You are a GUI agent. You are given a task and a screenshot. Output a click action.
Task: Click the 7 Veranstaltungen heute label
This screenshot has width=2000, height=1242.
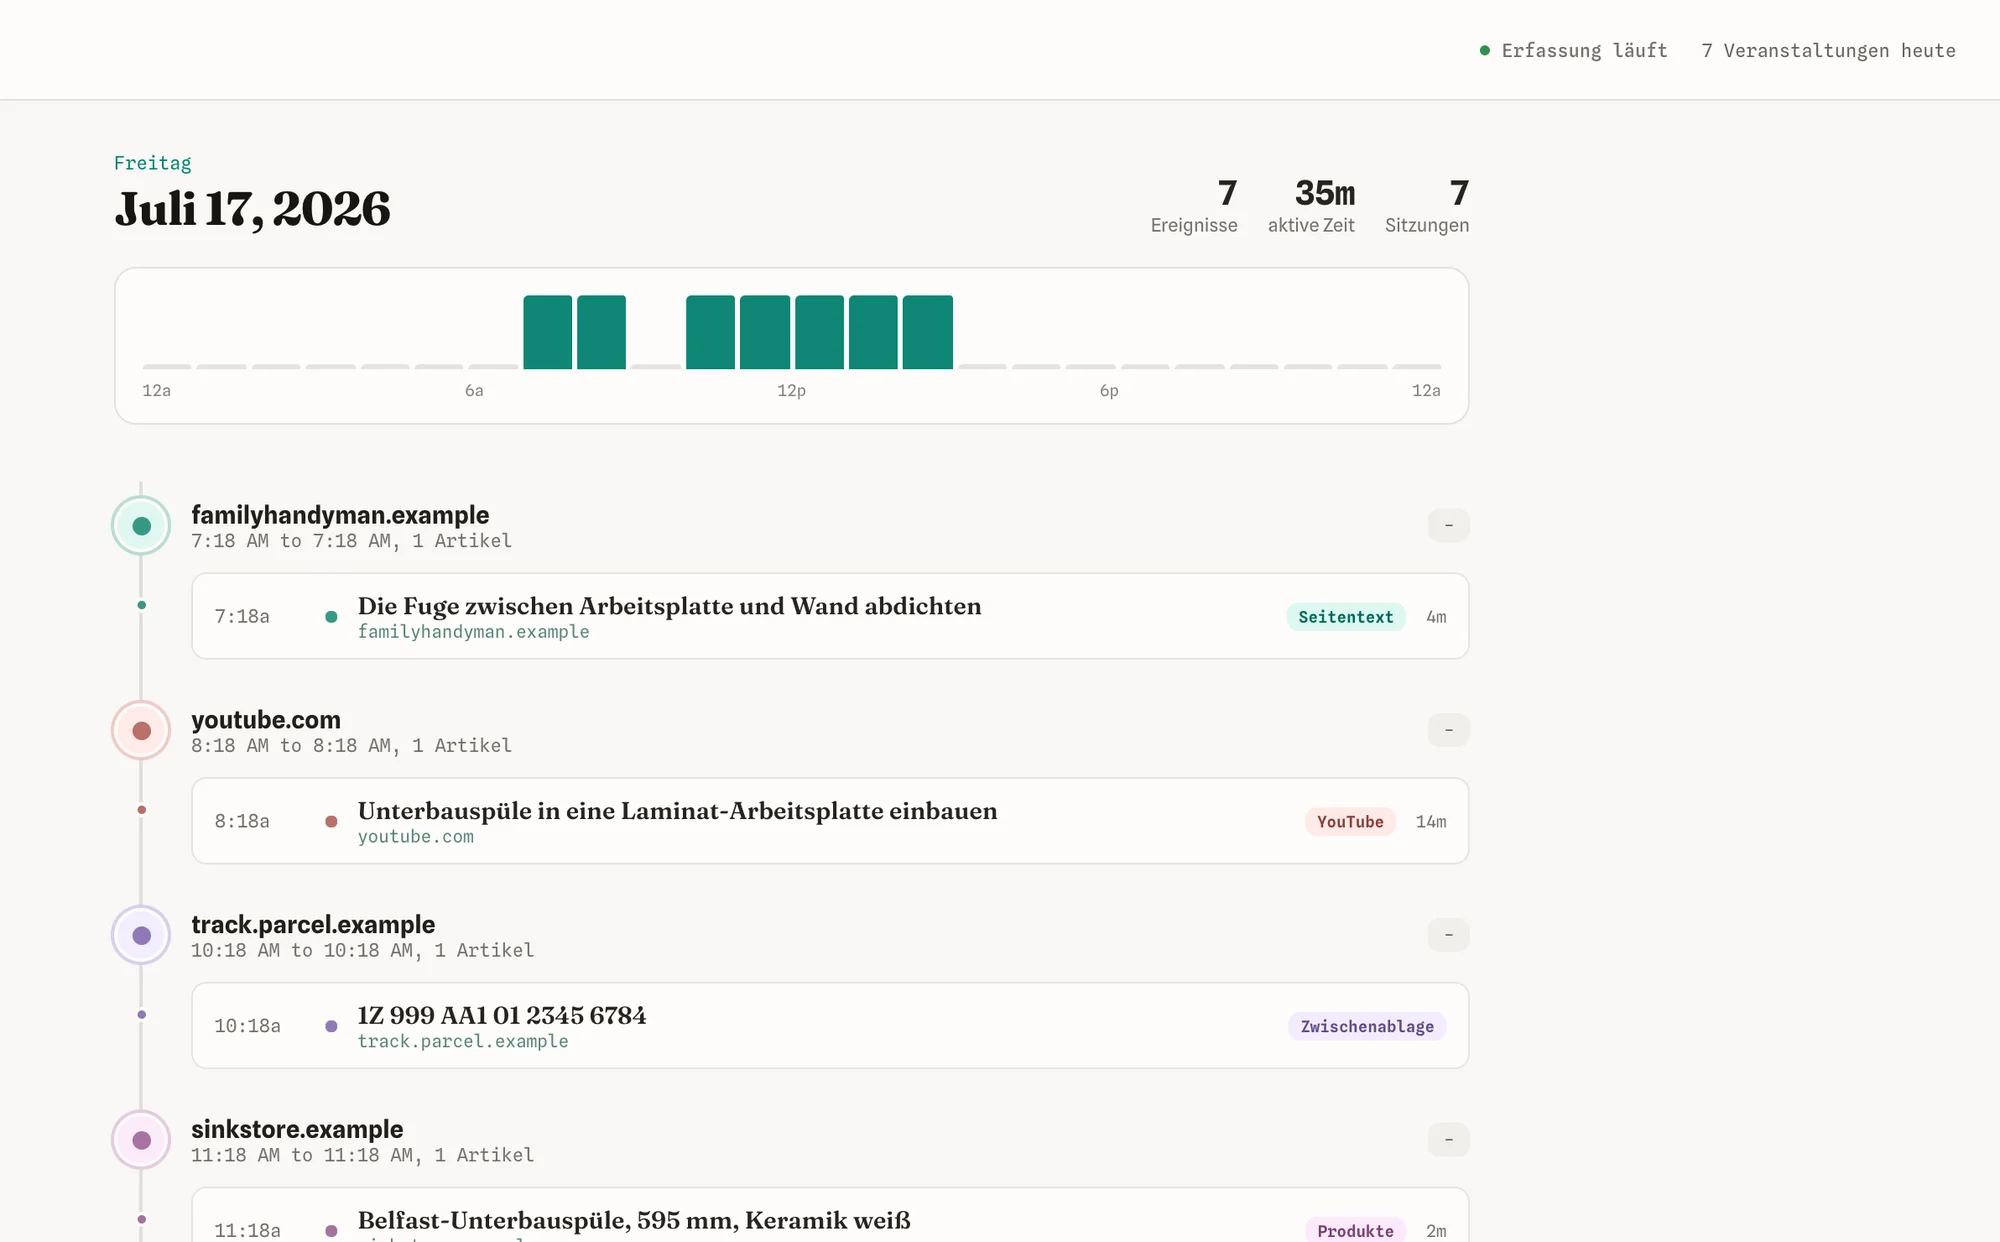click(1828, 50)
